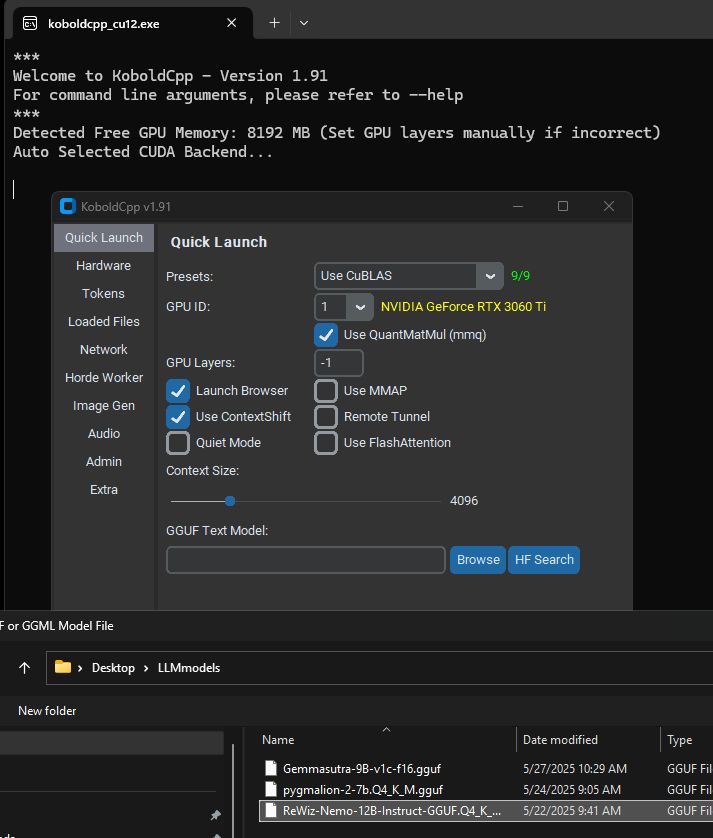Uncheck Use QuantMatMul (mmq)
This screenshot has height=838, width=713.
coord(326,335)
